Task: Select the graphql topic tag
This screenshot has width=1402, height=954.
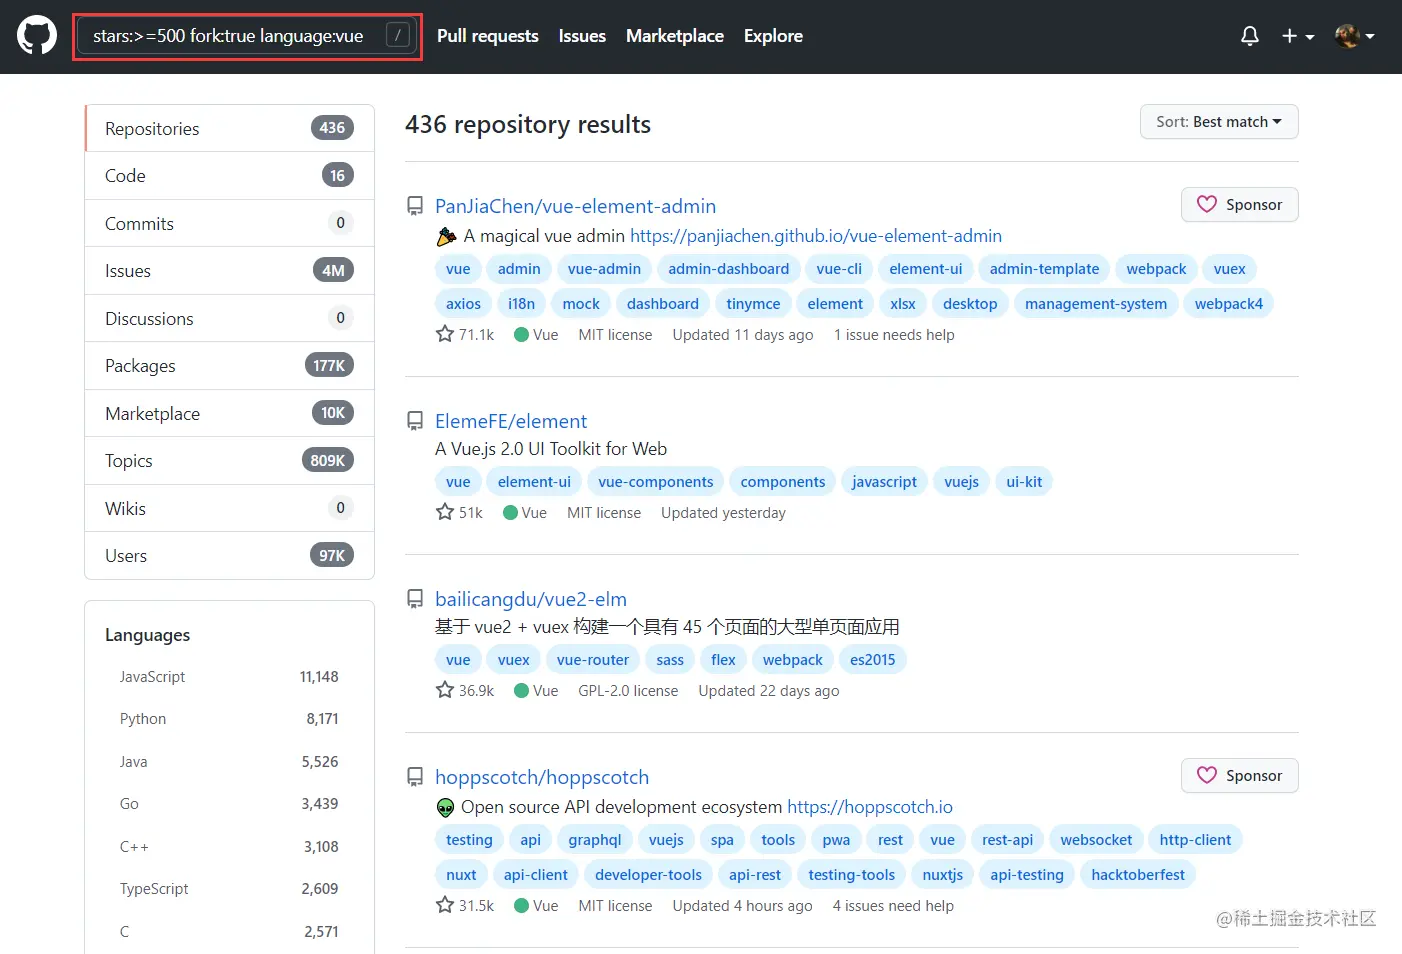Action: pyautogui.click(x=595, y=840)
